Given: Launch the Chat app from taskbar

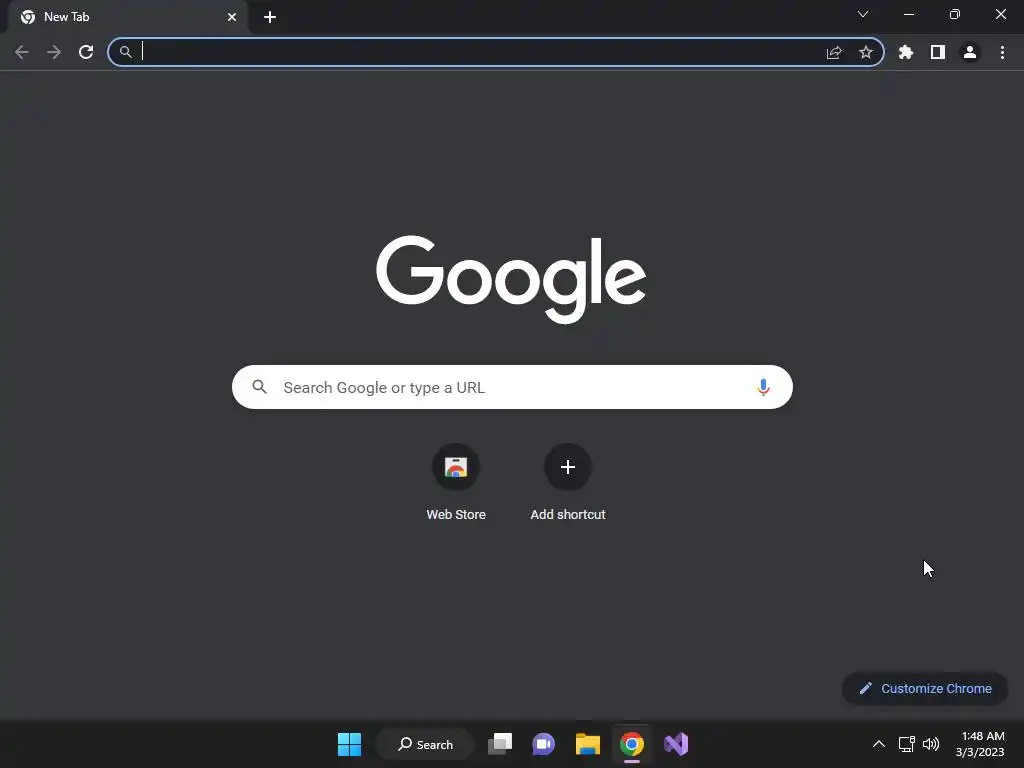Looking at the screenshot, I should pyautogui.click(x=543, y=744).
